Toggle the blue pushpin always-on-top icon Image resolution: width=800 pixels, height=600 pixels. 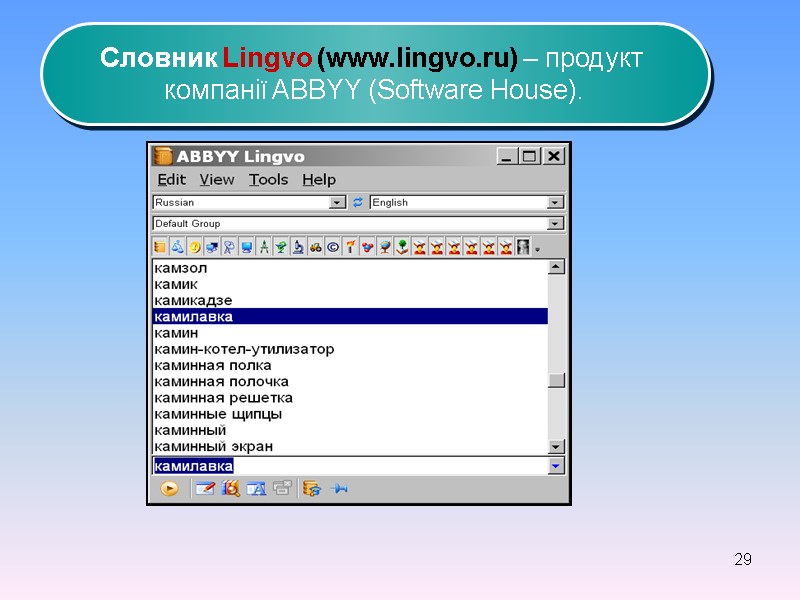click(x=339, y=489)
